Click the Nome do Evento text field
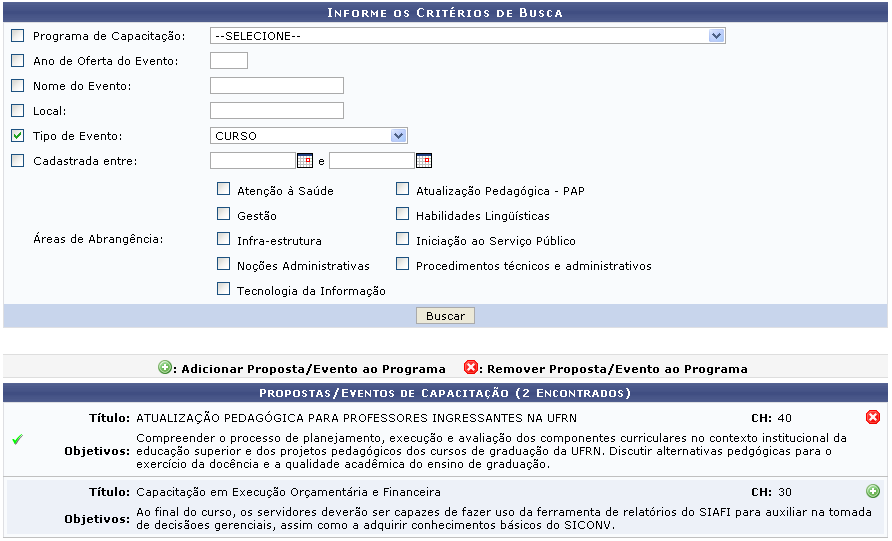This screenshot has width=892, height=541. coord(277,86)
